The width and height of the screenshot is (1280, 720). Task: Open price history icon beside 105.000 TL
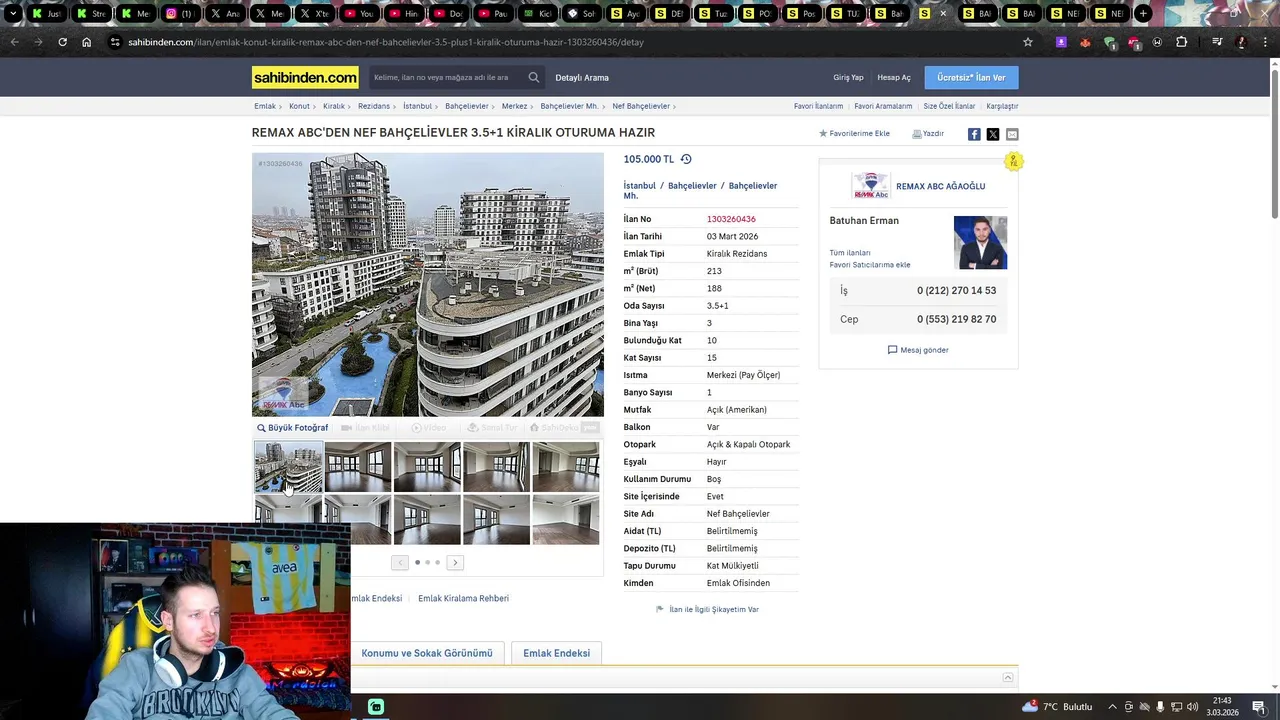(x=686, y=159)
